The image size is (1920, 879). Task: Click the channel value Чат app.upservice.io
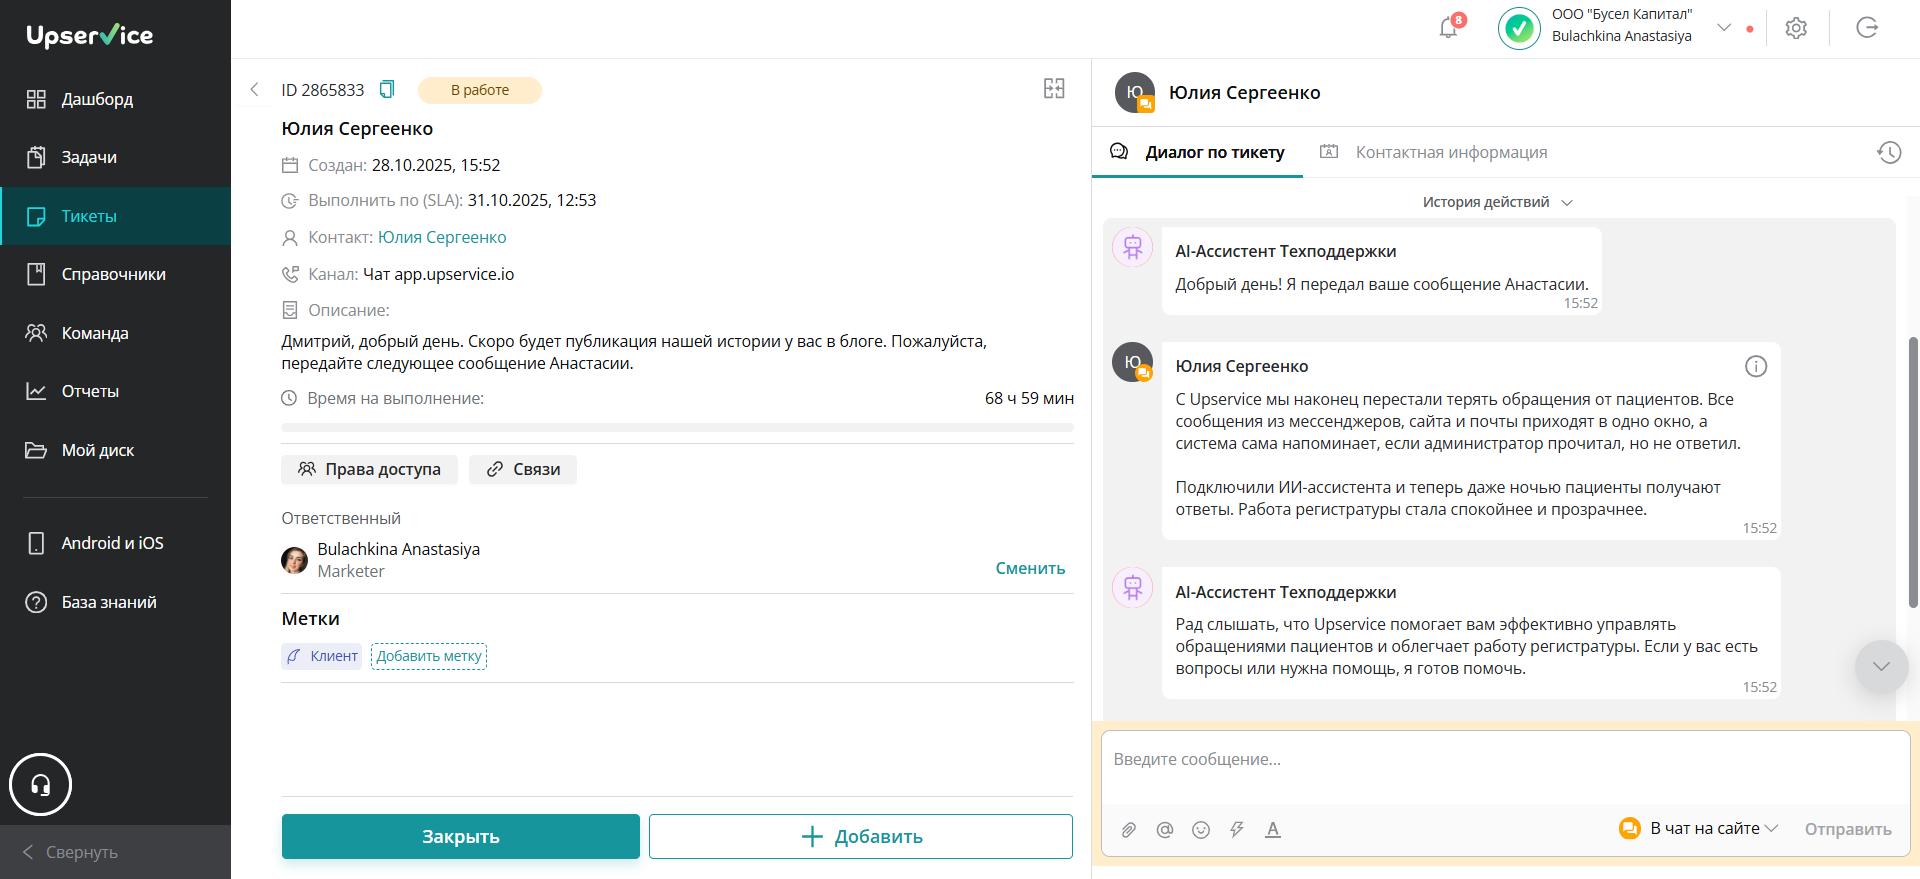438,274
